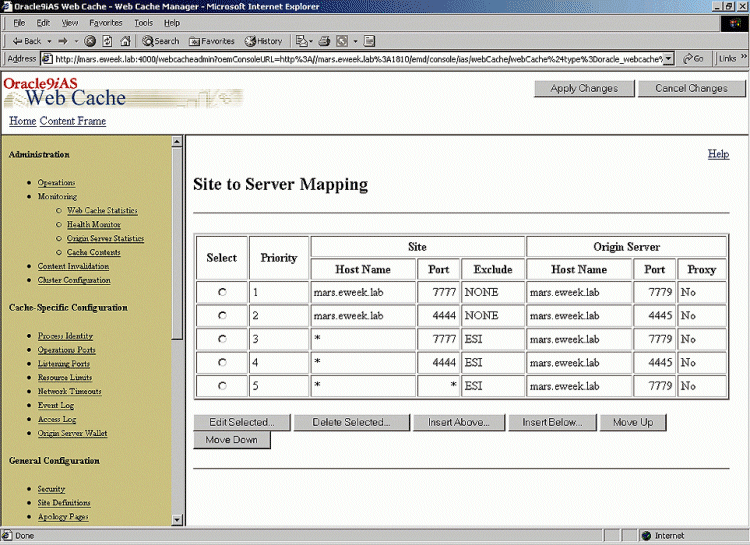
Task: Open the Favorites toolbar button
Action: [212, 41]
